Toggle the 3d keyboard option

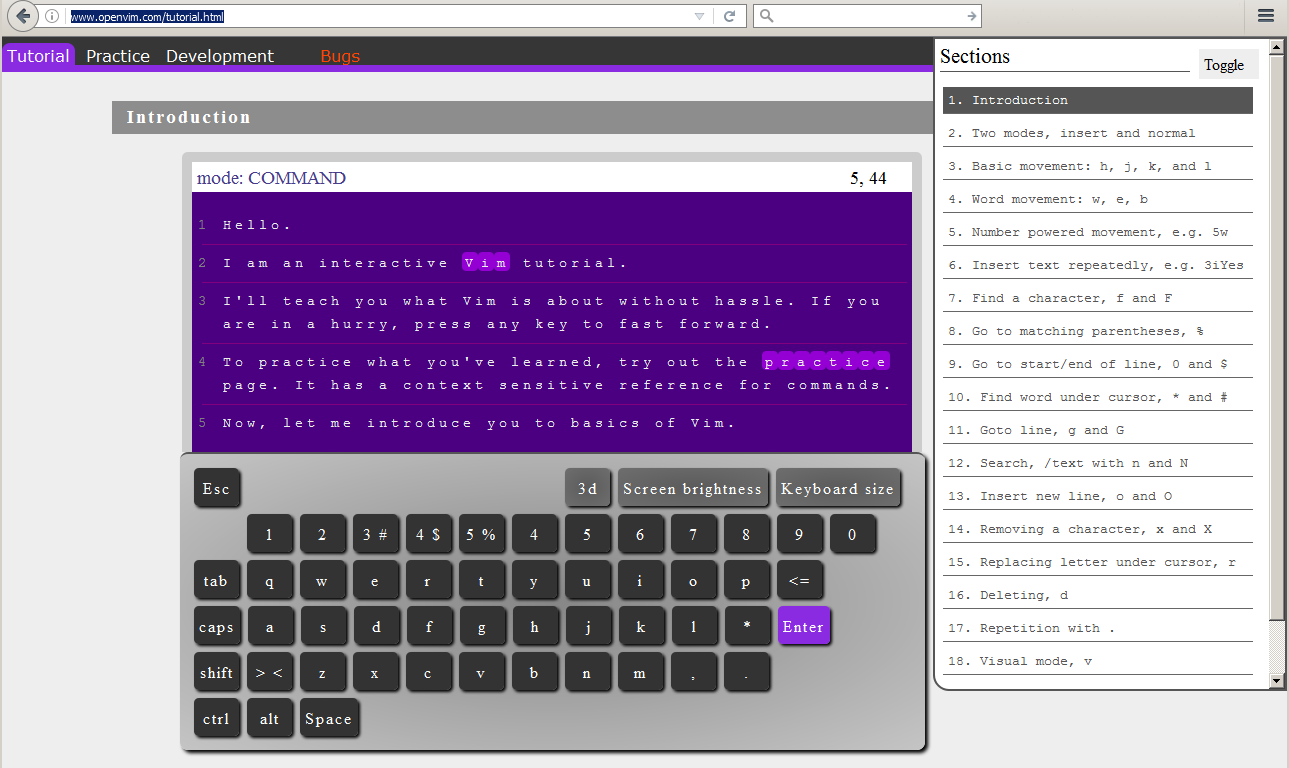[x=588, y=488]
